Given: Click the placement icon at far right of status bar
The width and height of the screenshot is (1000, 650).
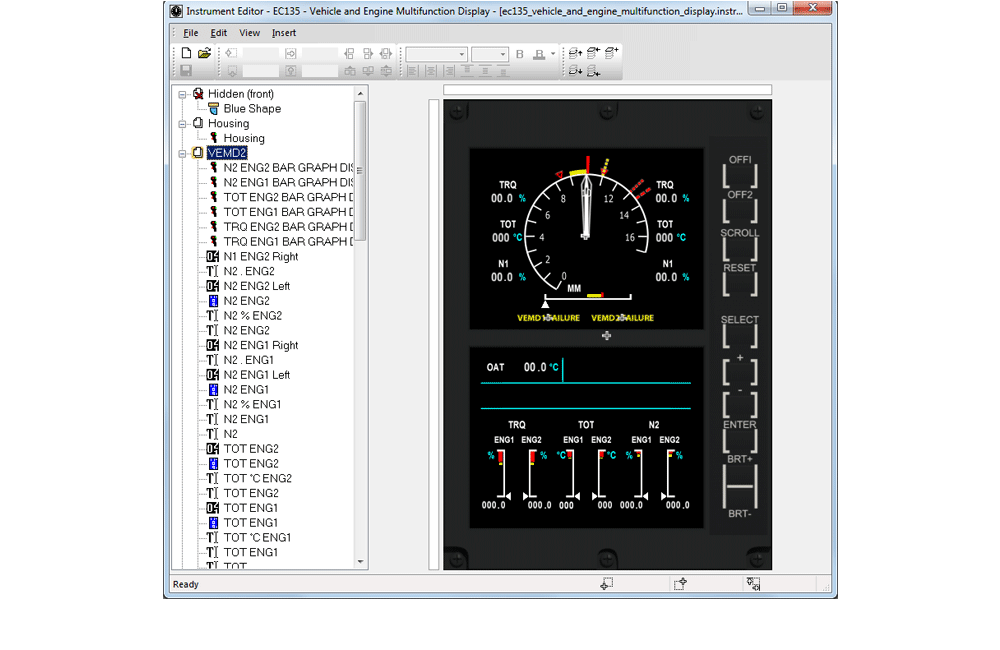Looking at the screenshot, I should [x=752, y=585].
